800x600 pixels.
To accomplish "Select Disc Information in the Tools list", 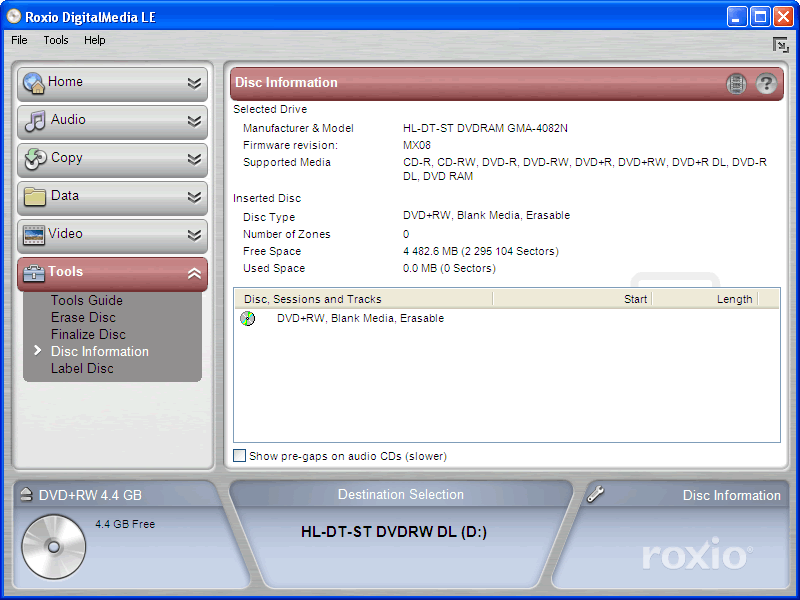I will pyautogui.click(x=100, y=351).
